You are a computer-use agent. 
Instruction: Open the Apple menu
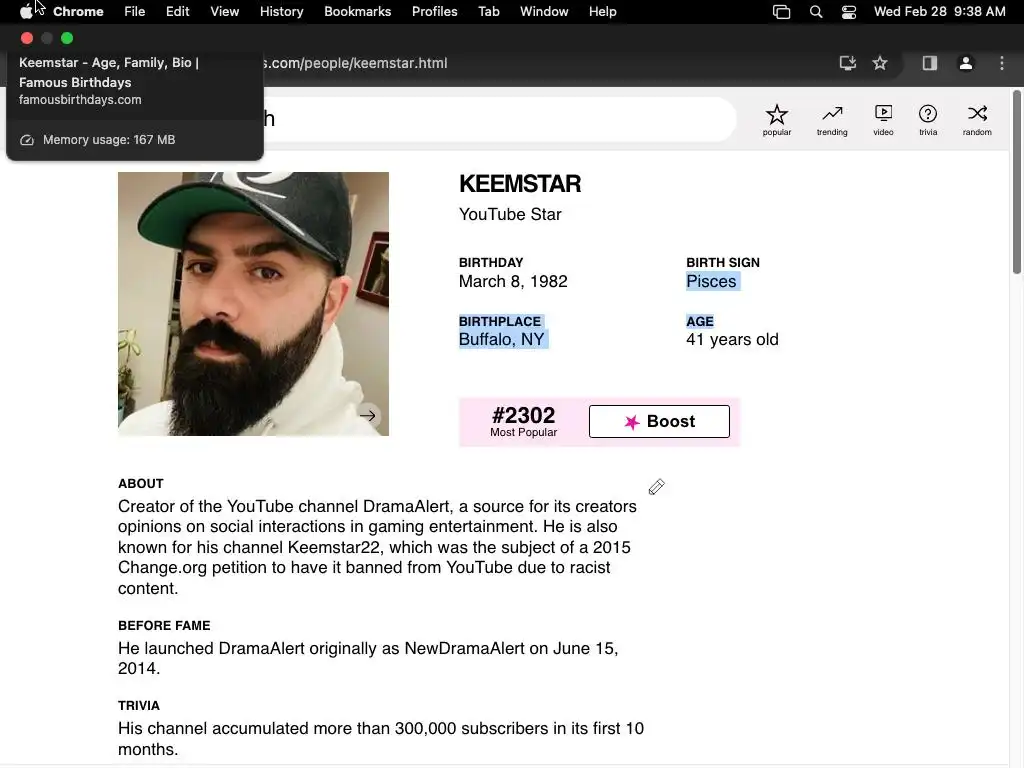26,12
